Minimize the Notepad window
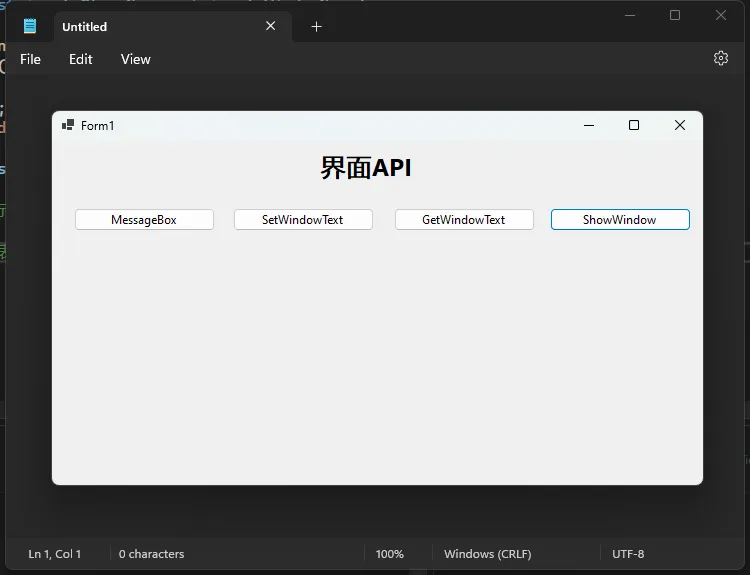Viewport: 750px width, 575px height. pyautogui.click(x=630, y=15)
